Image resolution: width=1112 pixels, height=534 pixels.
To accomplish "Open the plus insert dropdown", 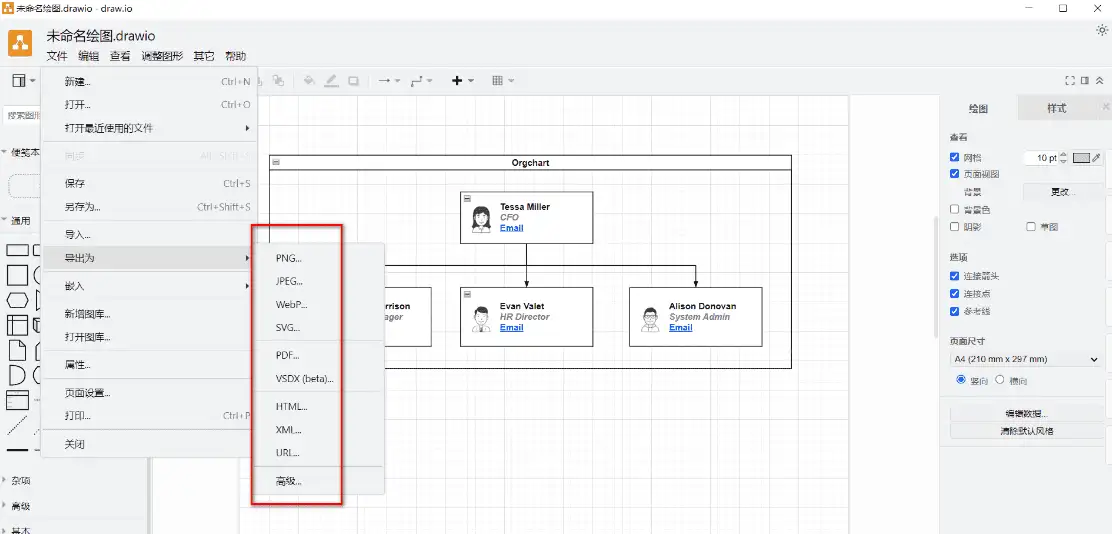I will [x=462, y=81].
